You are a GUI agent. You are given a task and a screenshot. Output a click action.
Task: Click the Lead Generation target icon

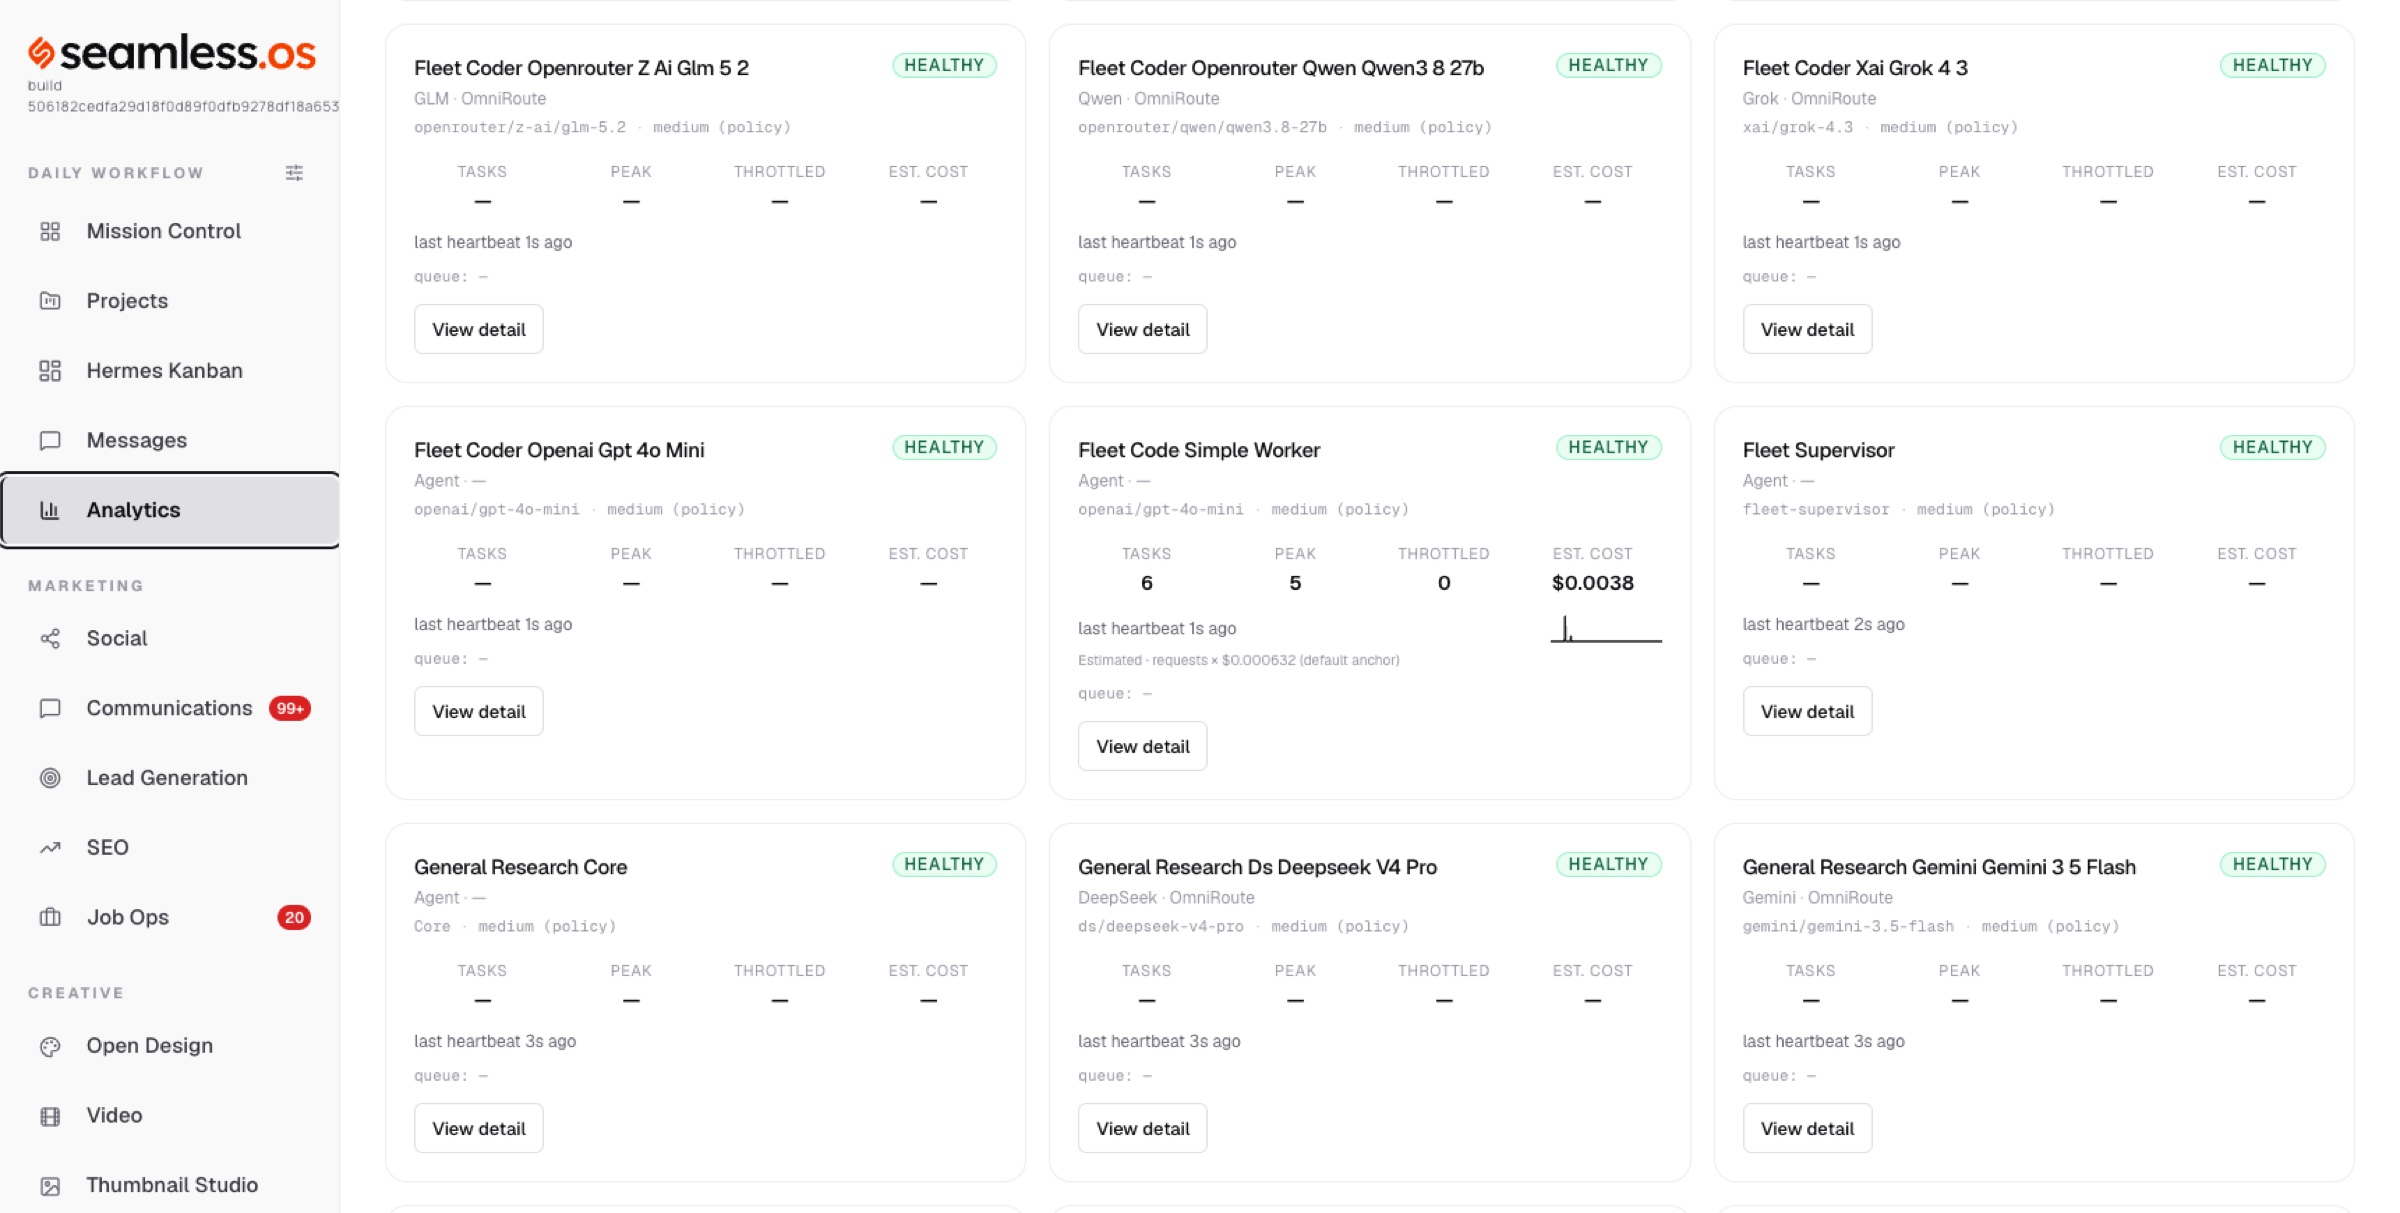click(50, 778)
